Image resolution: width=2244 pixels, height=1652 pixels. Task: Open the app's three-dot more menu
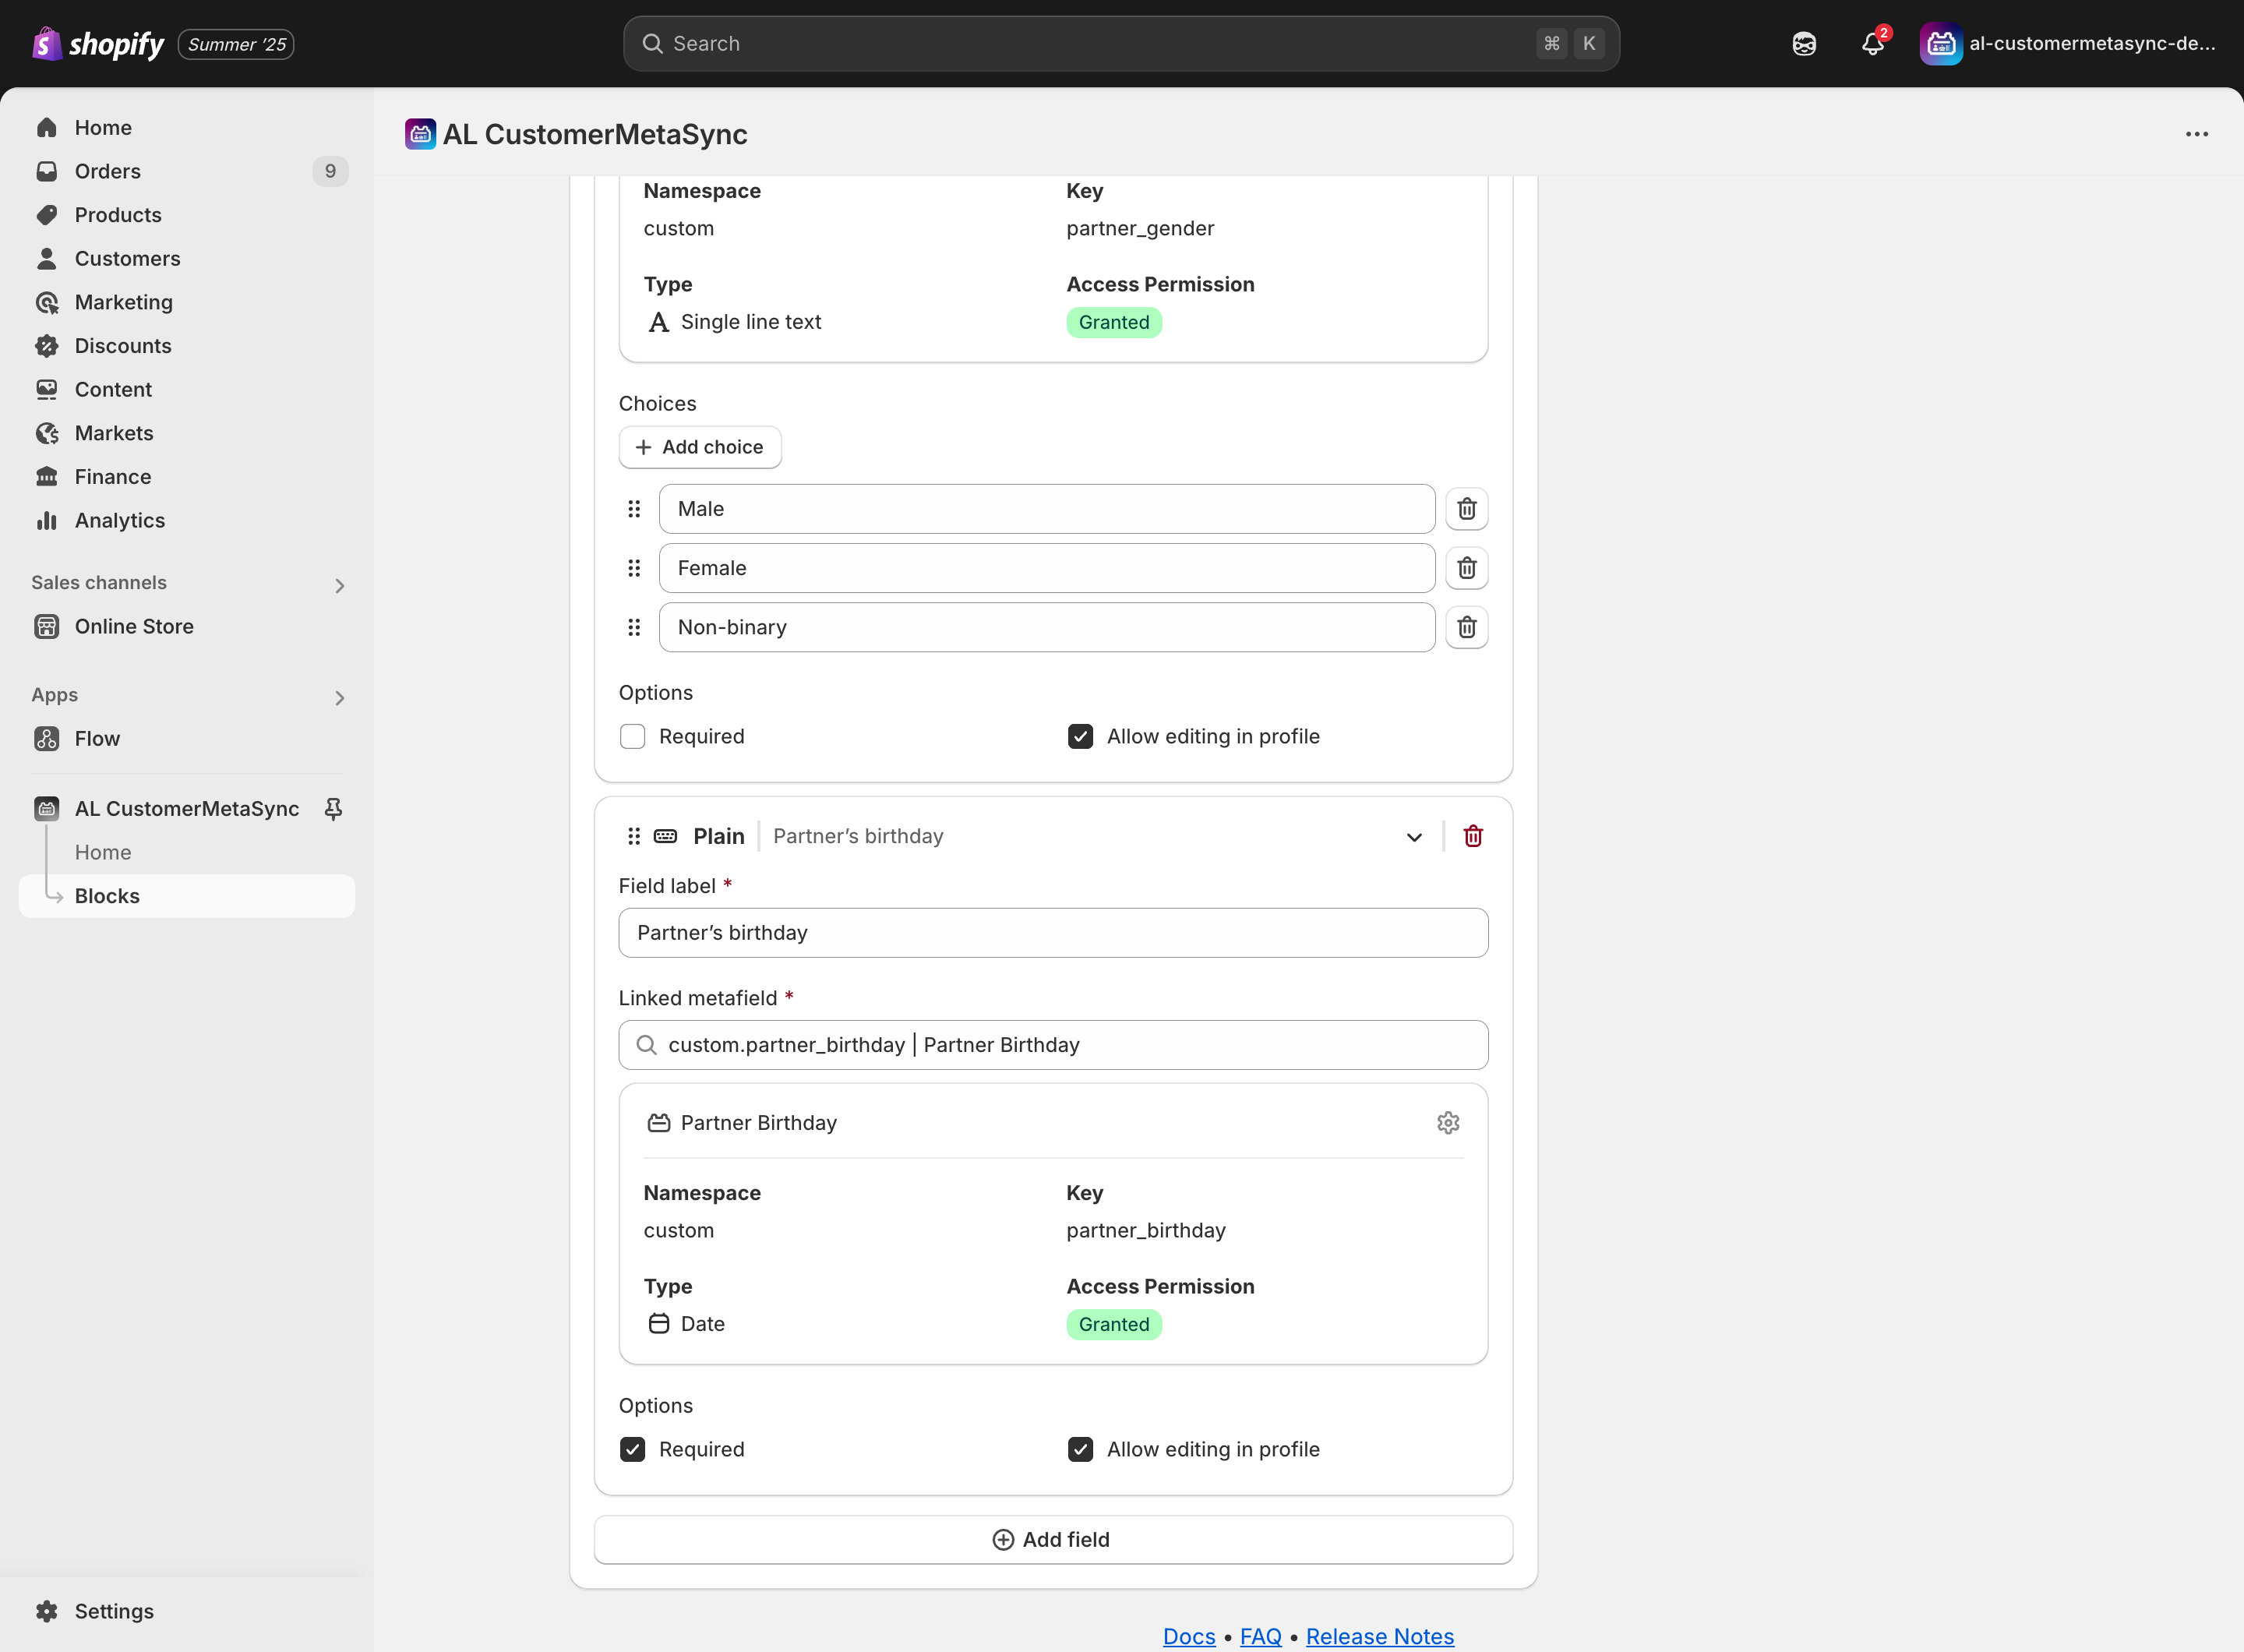tap(2196, 134)
